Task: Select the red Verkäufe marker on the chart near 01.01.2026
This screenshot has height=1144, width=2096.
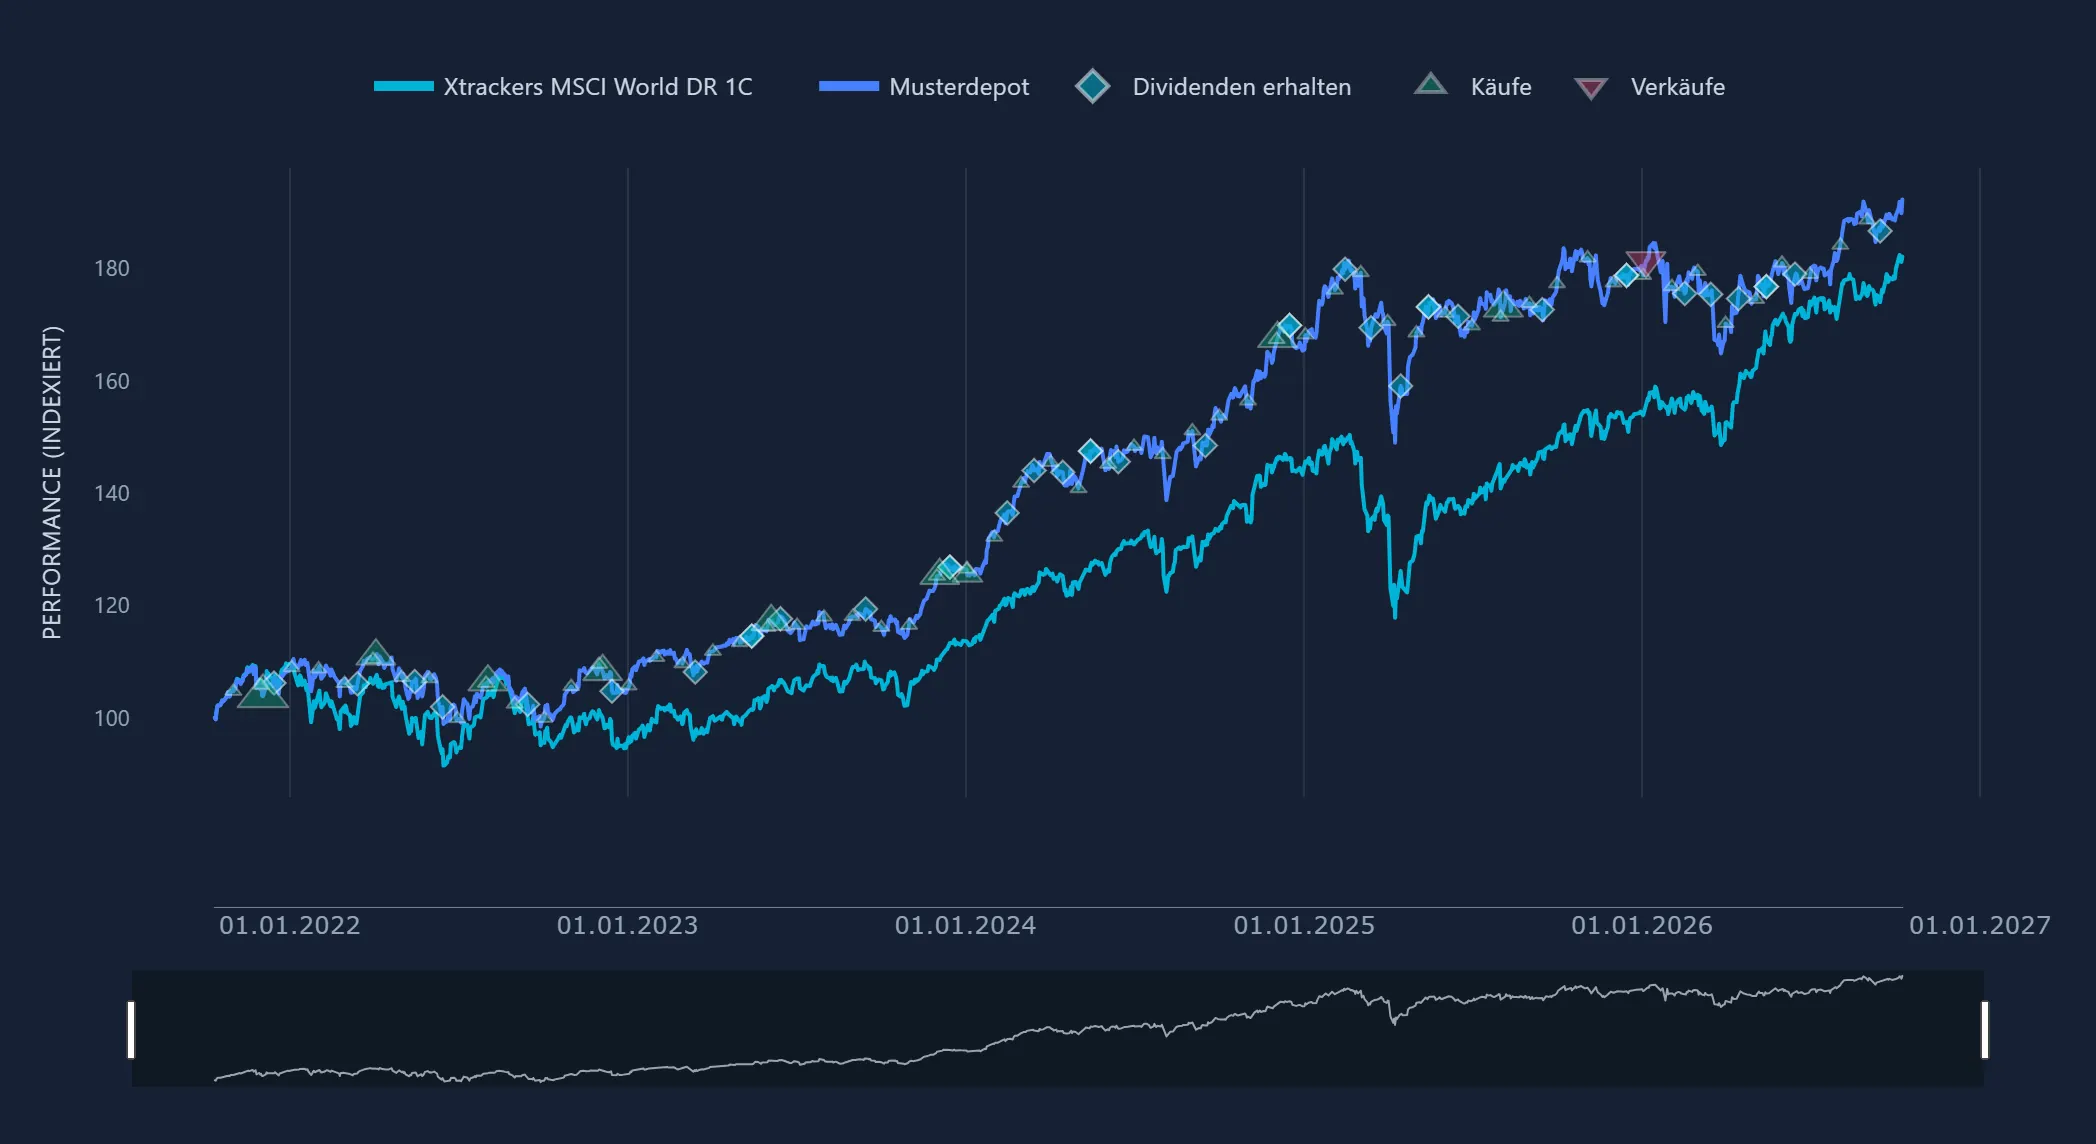Action: (1645, 263)
